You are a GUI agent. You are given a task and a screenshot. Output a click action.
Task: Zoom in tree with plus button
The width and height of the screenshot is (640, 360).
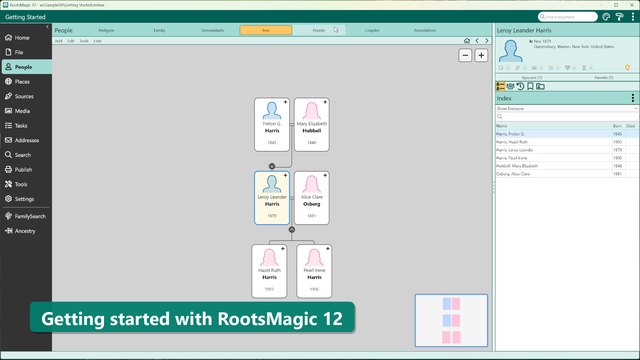[x=481, y=56]
